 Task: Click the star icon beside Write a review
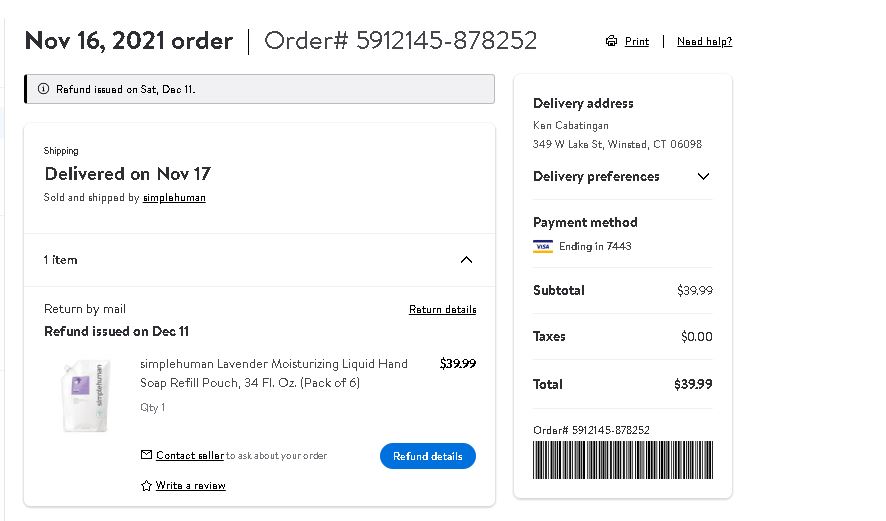(146, 485)
